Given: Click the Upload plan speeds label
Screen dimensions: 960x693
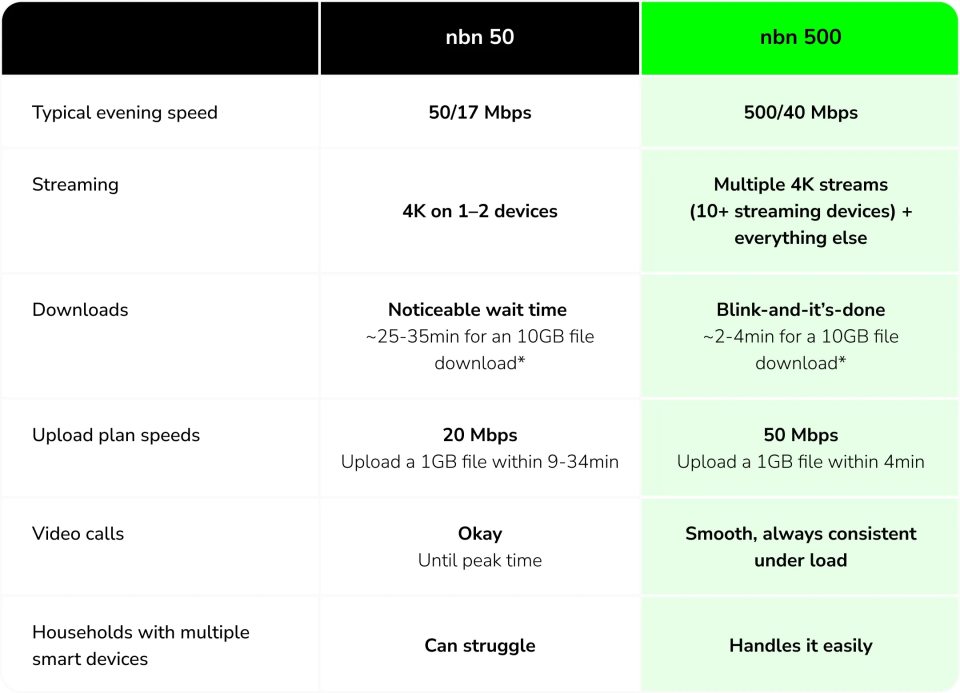Looking at the screenshot, I should (x=116, y=435).
